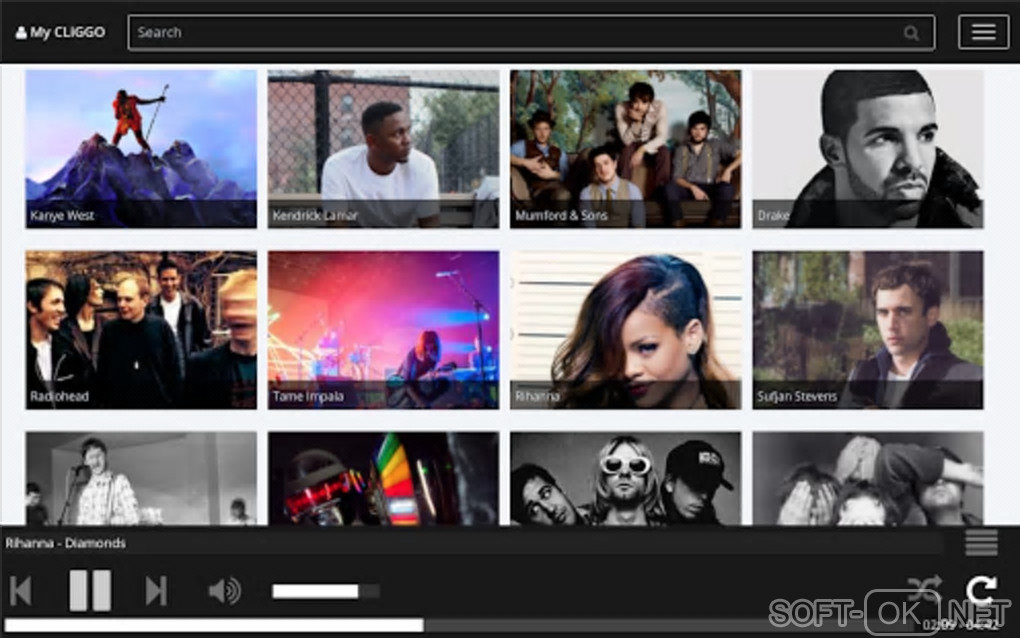Open the black-and-white singer with microphone thumbnail

[141, 478]
